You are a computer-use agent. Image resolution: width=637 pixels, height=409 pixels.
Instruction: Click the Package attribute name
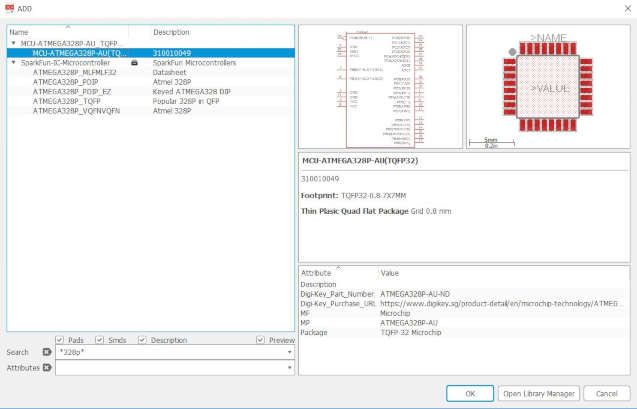[x=314, y=332]
